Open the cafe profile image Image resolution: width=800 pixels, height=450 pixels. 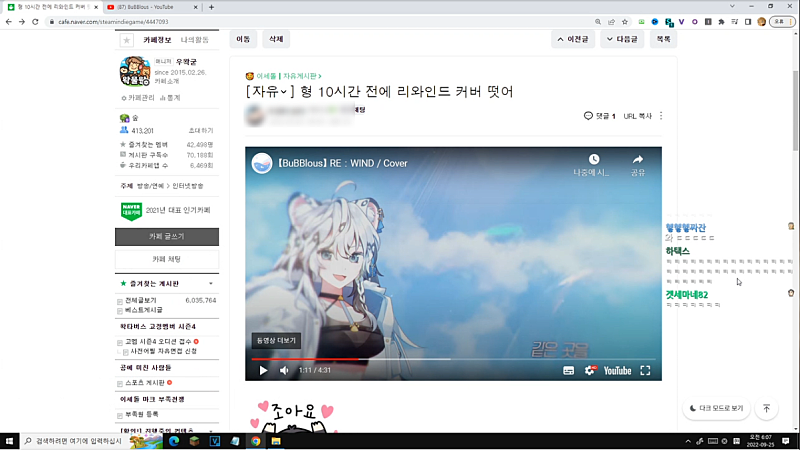point(135,71)
